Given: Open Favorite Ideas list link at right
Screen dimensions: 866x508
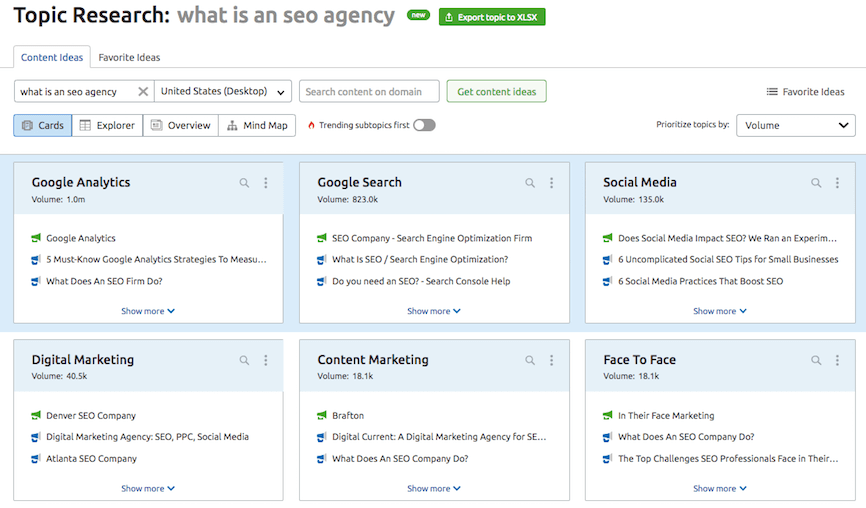Looking at the screenshot, I should point(806,92).
